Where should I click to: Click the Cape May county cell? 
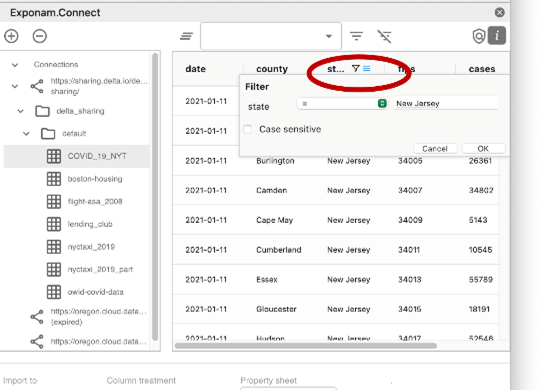click(274, 220)
